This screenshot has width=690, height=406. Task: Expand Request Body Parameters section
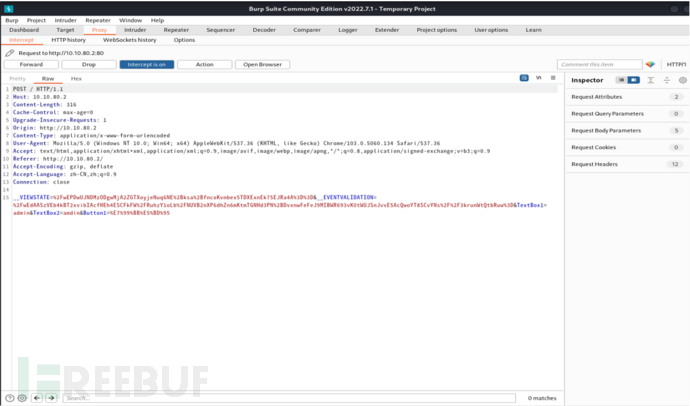pos(627,131)
